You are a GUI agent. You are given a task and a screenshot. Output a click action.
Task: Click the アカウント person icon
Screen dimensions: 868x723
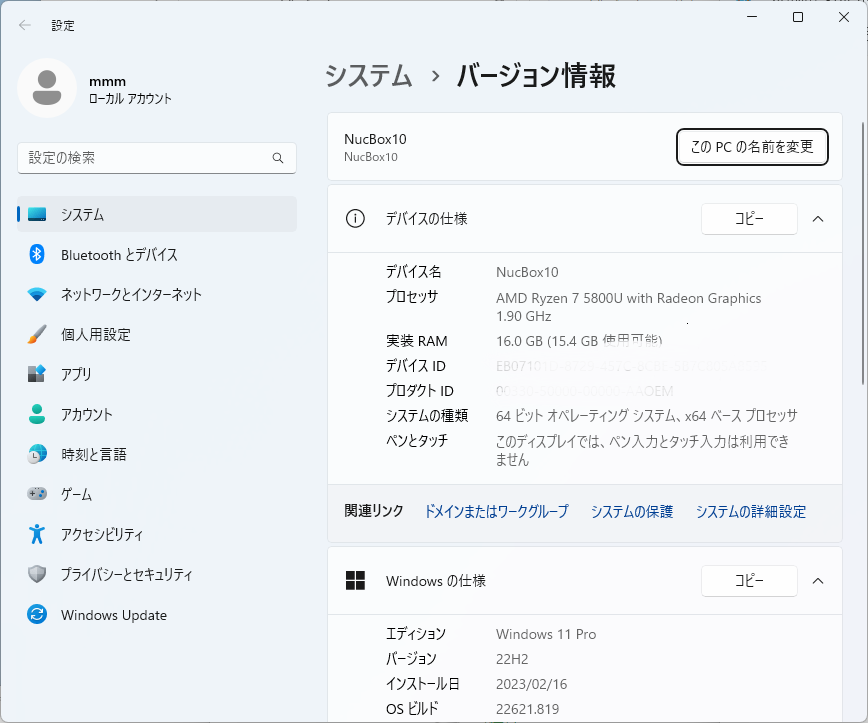(x=37, y=414)
